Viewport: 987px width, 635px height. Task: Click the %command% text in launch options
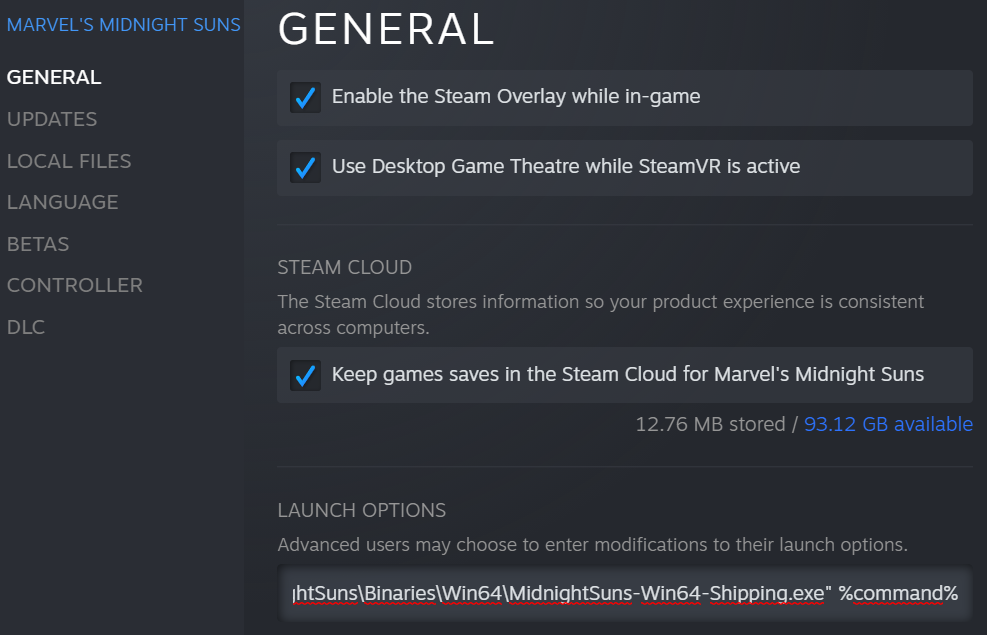coord(898,594)
